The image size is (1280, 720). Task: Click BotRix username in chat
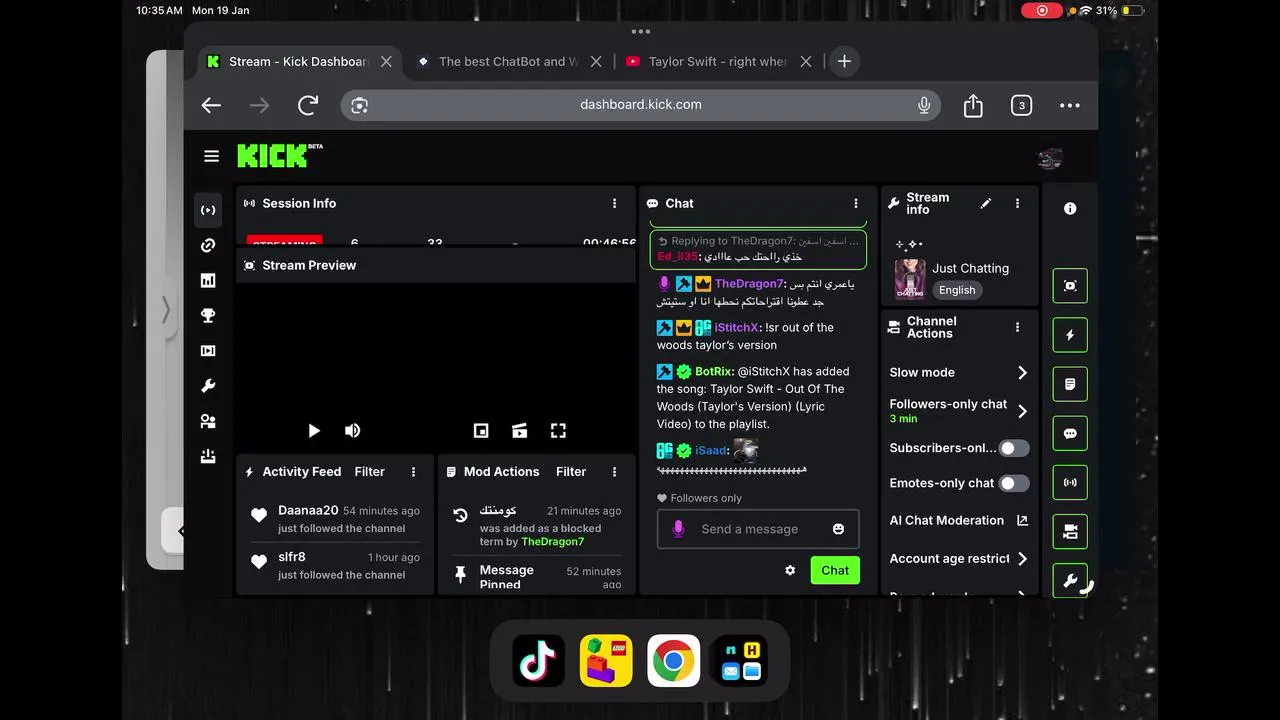point(714,371)
